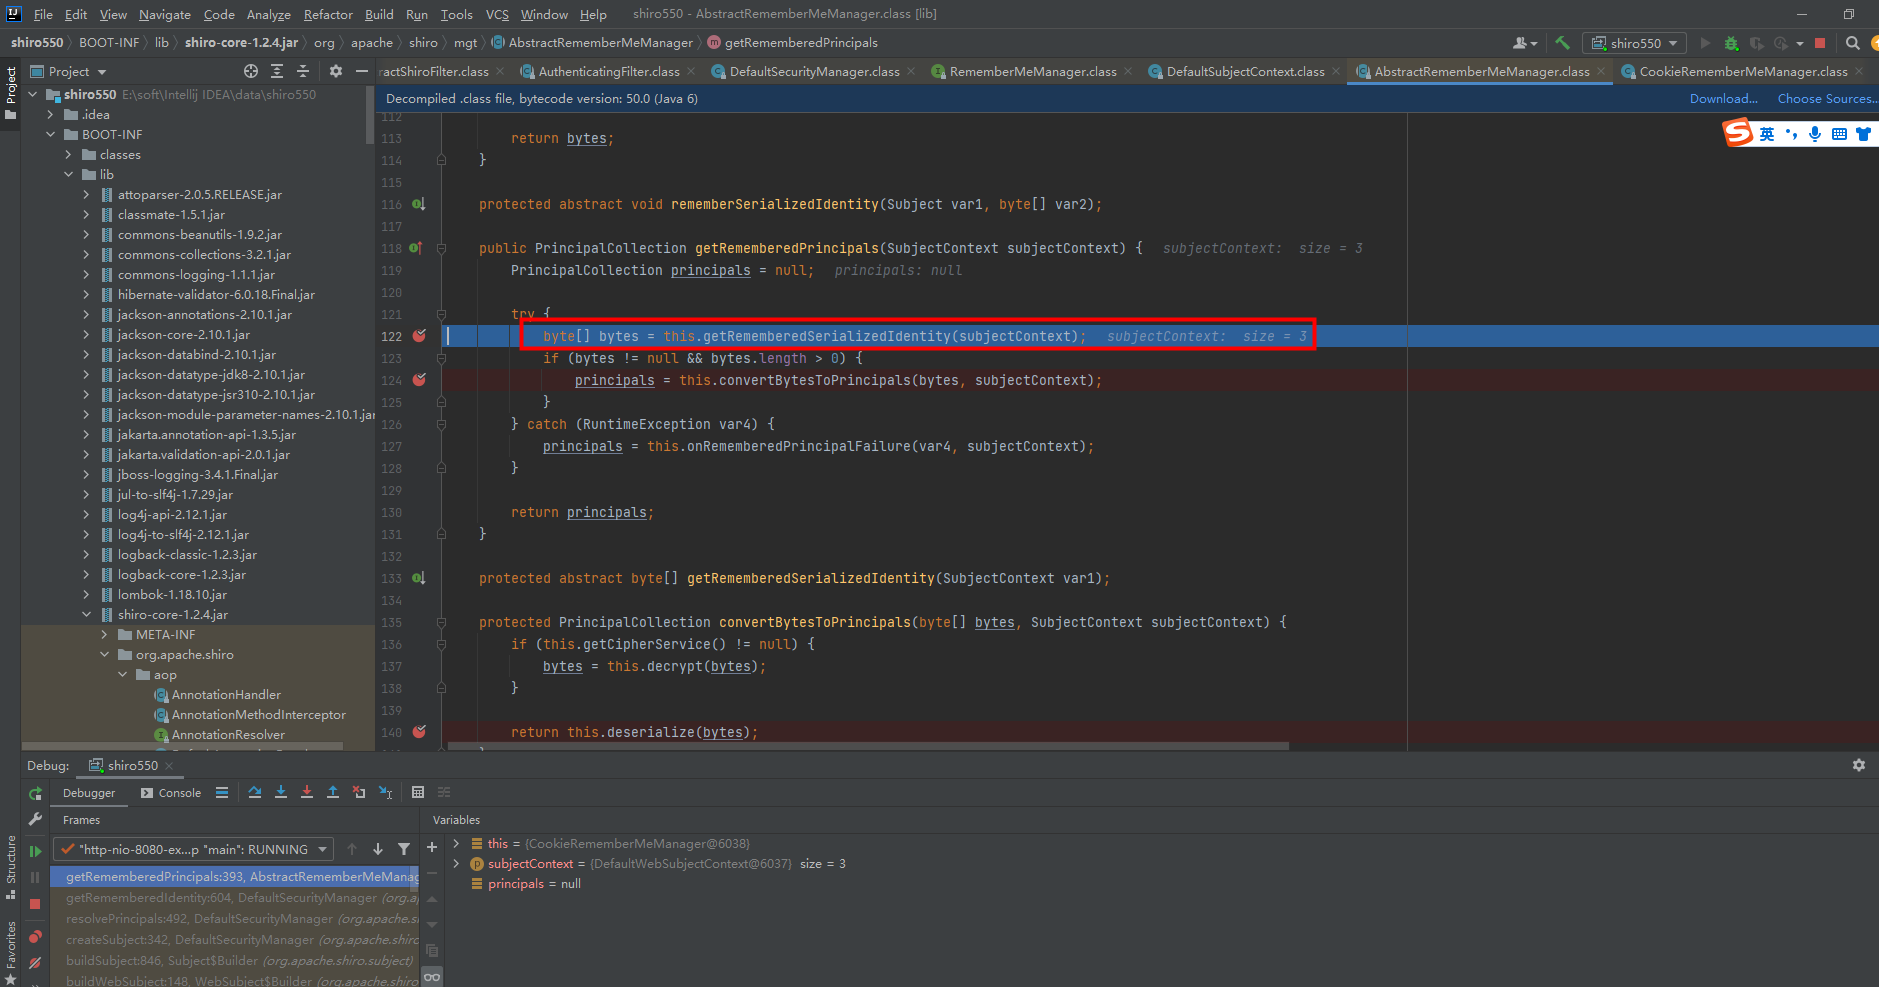Click the Run to Cursor icon
Screen dimensions: 1879x987
385,792
